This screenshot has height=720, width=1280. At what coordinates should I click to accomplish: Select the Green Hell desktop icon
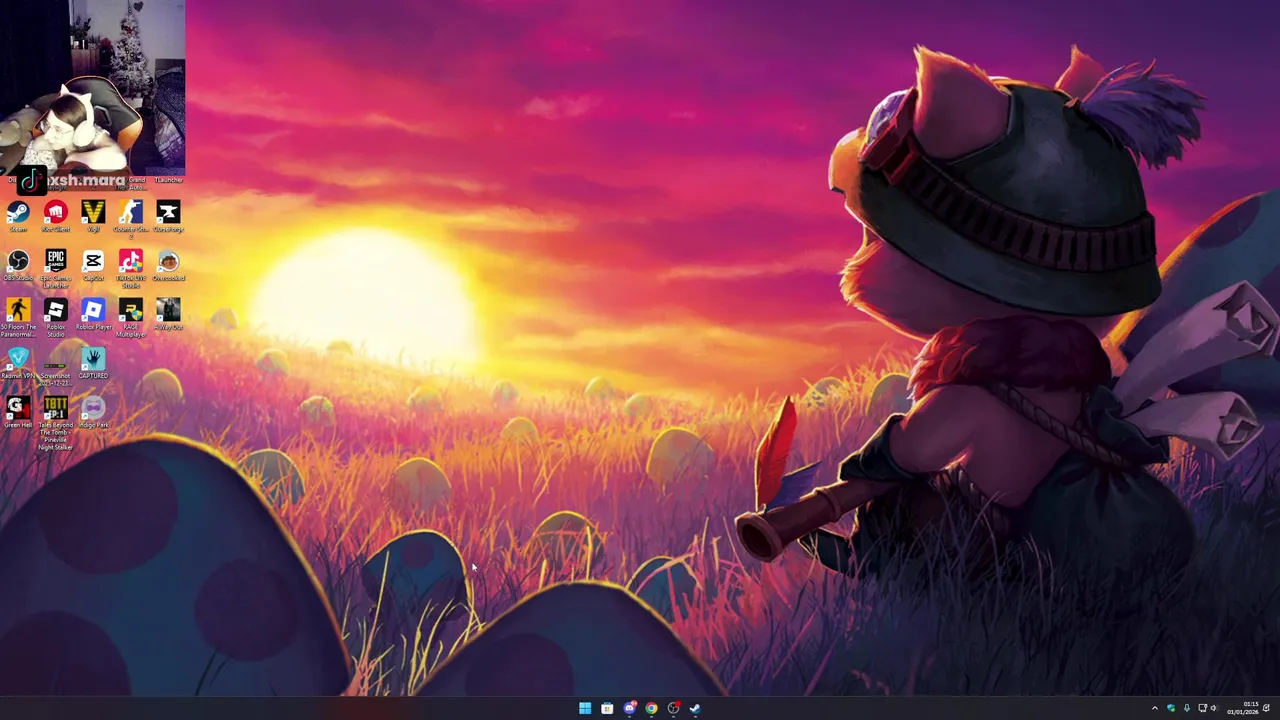(x=18, y=412)
